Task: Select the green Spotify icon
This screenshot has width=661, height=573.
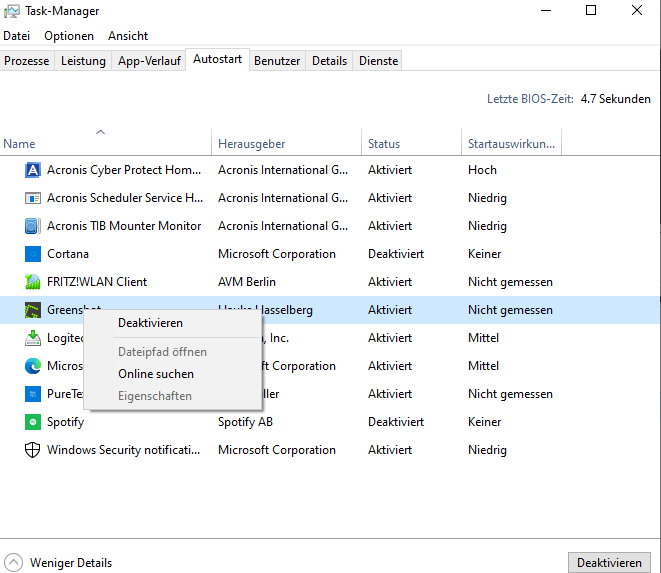Action: point(31,422)
